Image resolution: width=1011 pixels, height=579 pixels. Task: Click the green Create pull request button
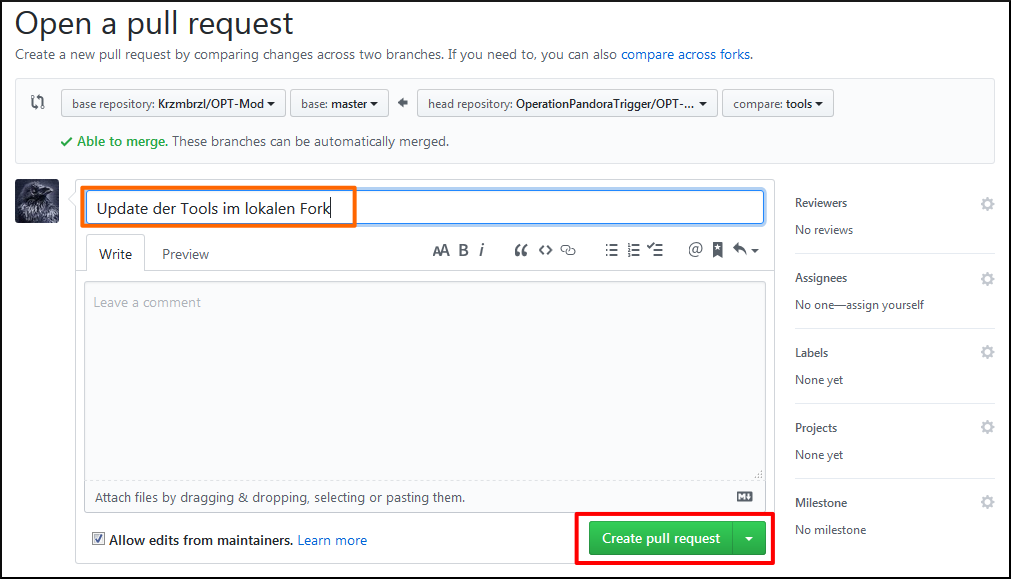click(x=661, y=538)
